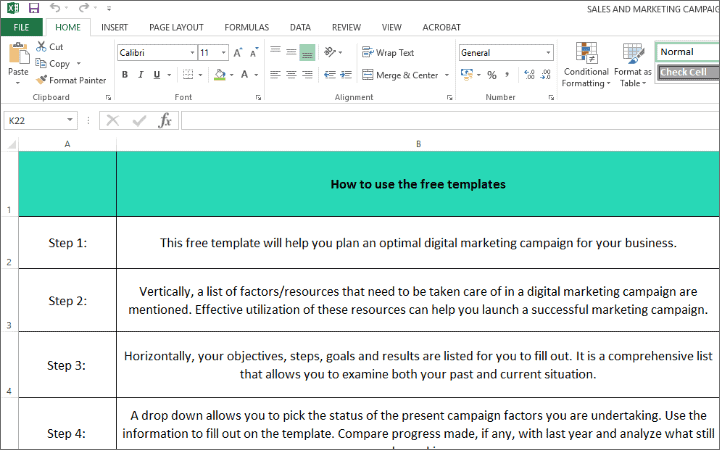Toggle Bold formatting
720x450 pixels.
click(x=126, y=75)
